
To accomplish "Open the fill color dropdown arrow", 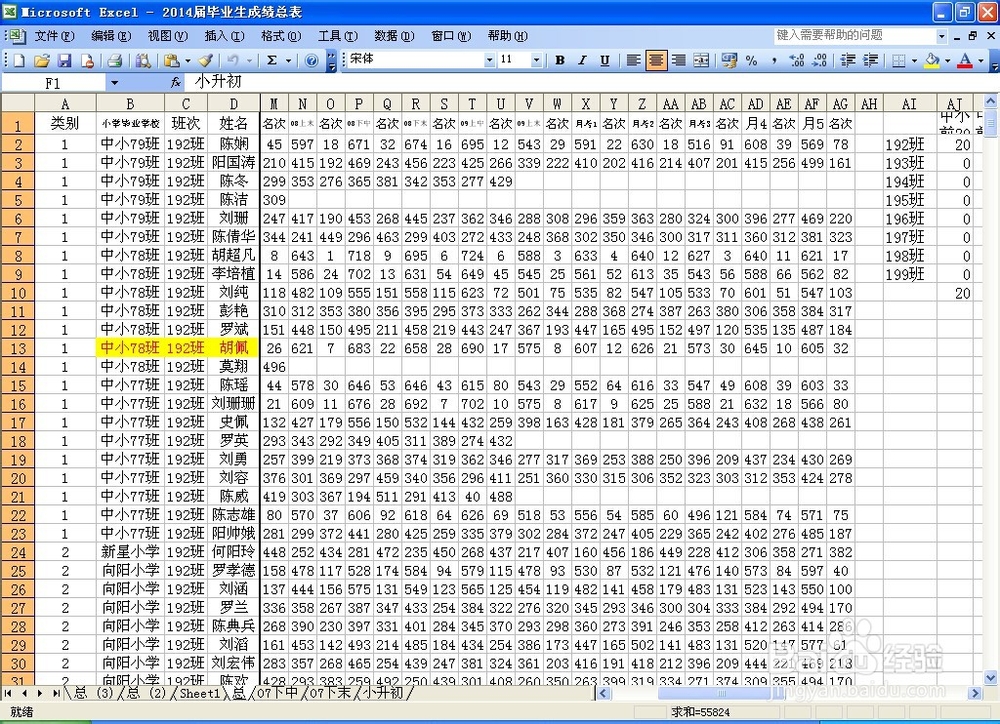I will pos(947,60).
